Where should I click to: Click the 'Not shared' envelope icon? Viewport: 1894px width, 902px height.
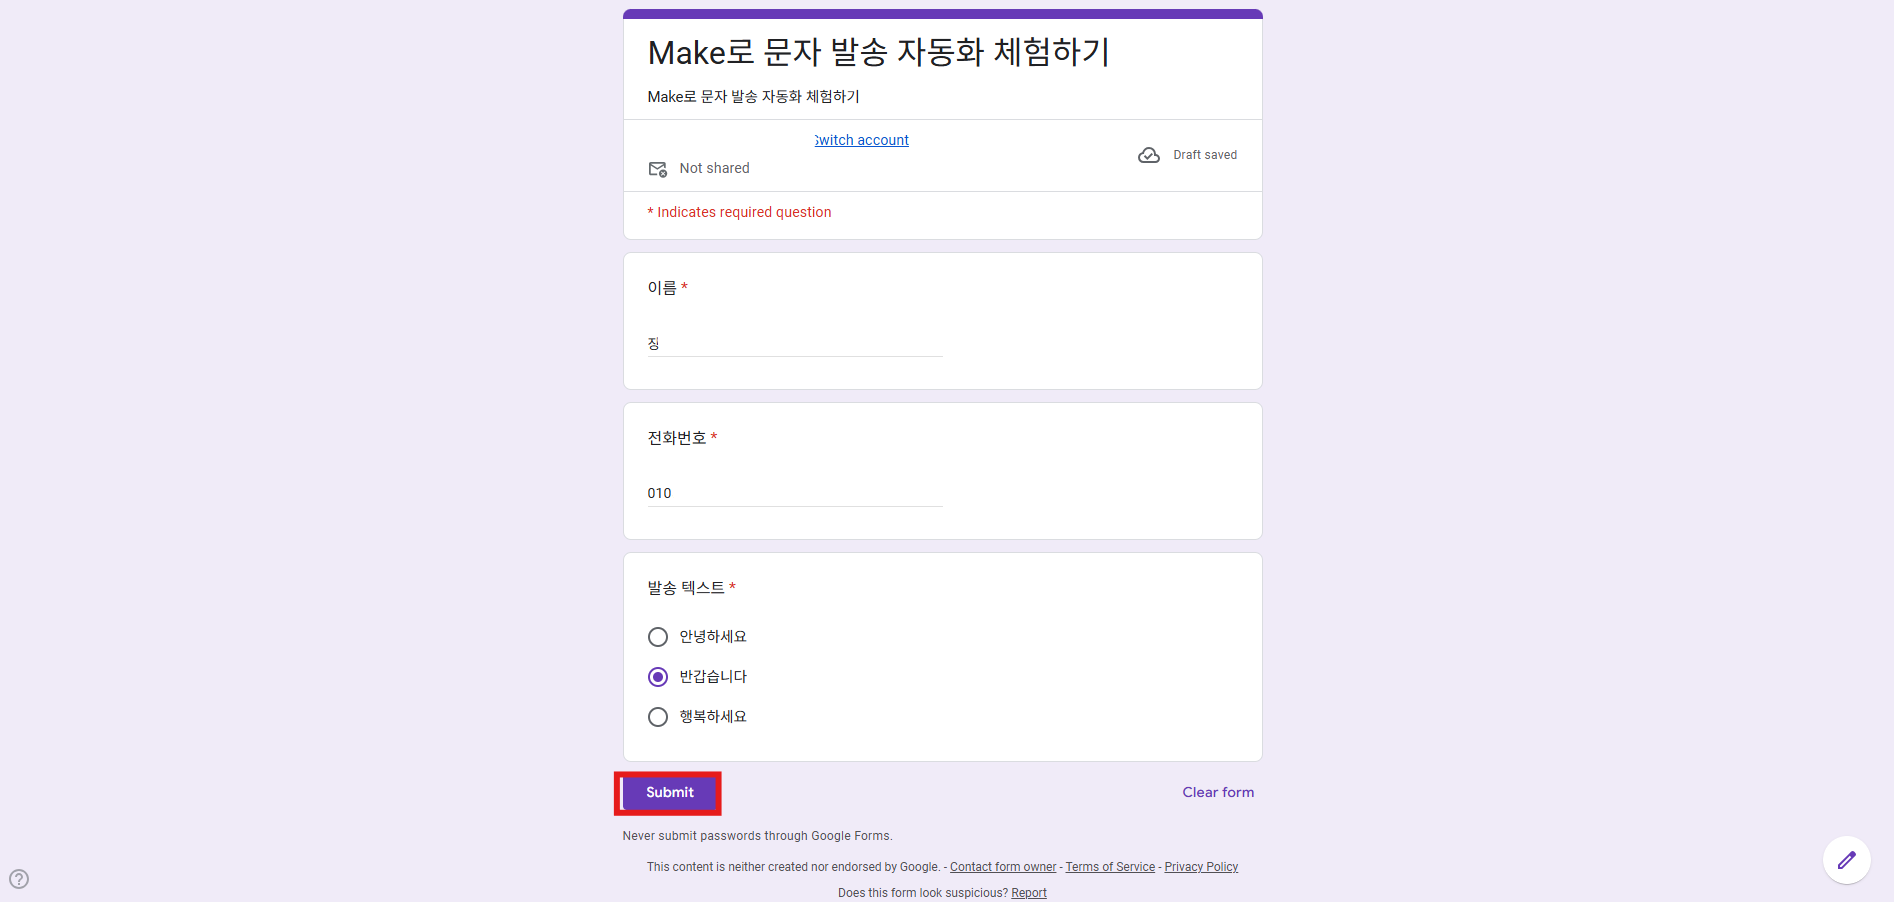point(658,169)
